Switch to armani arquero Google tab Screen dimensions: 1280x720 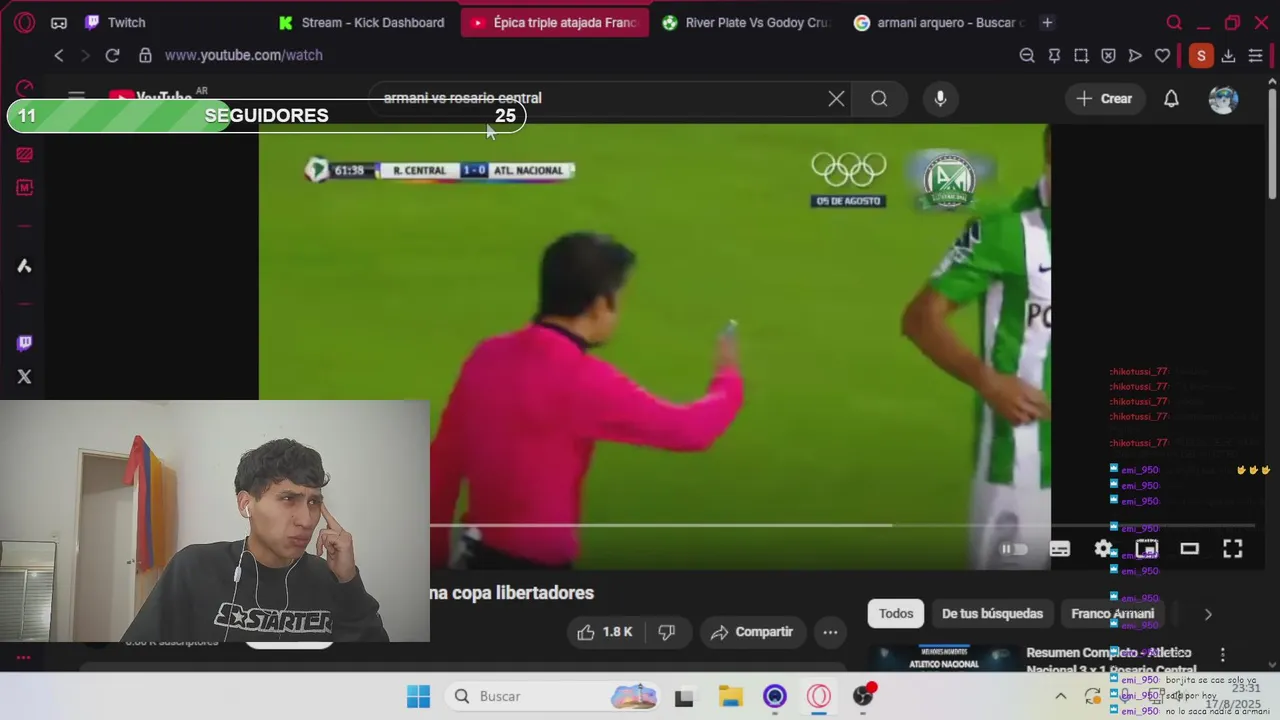tap(939, 22)
